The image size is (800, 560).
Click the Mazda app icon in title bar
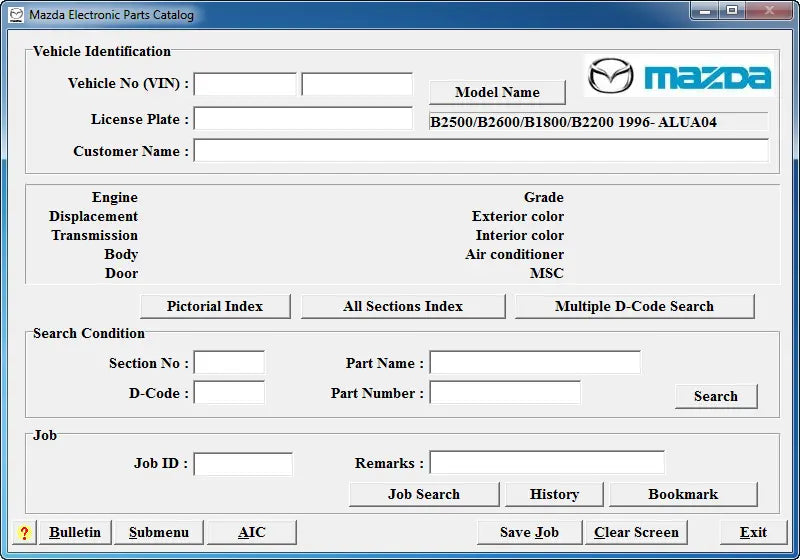[16, 14]
